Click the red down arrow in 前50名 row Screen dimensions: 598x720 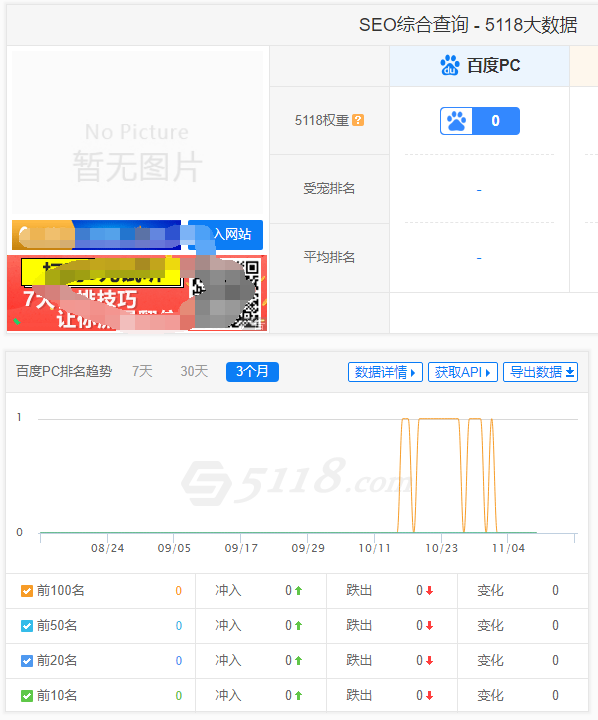coord(429,625)
